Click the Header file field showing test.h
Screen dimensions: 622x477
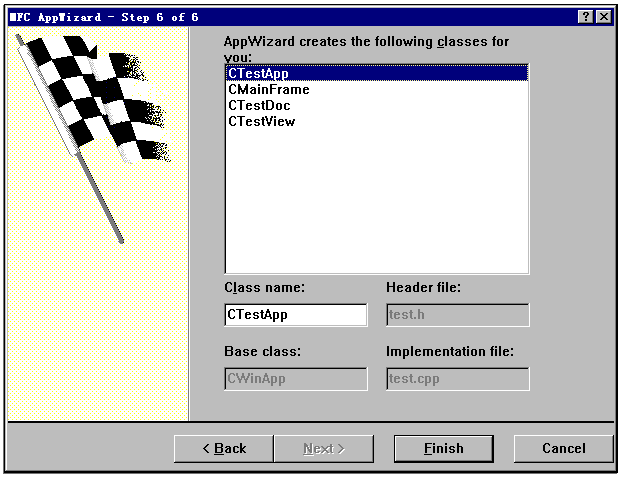pyautogui.click(x=458, y=315)
